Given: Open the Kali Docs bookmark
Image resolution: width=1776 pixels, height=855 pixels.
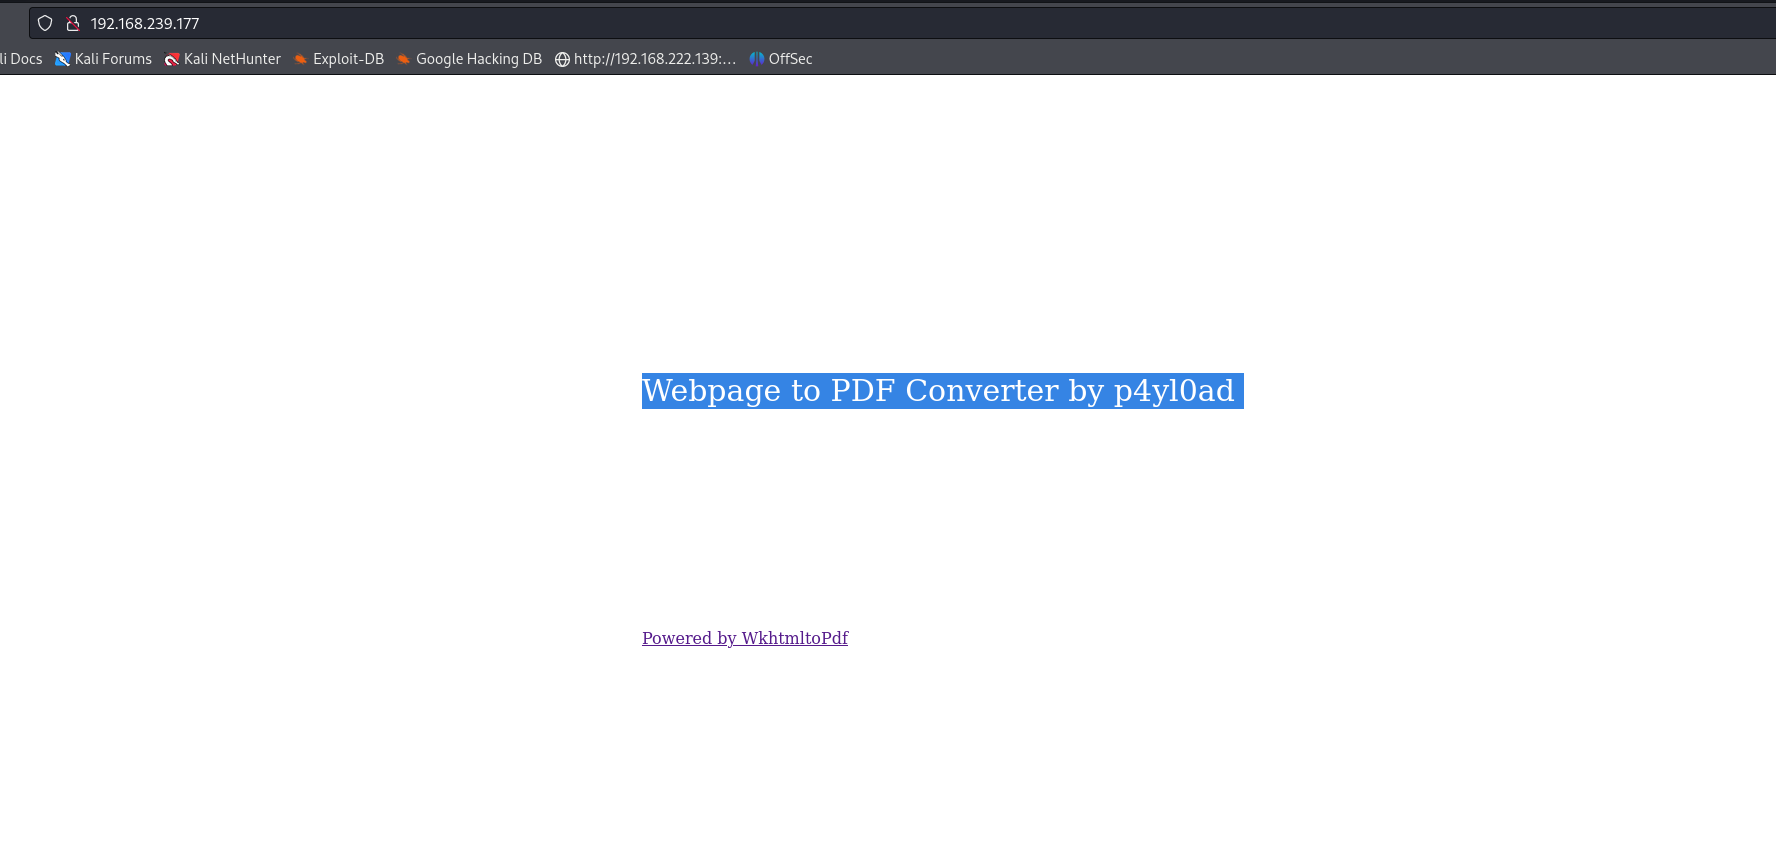Looking at the screenshot, I should (x=21, y=59).
